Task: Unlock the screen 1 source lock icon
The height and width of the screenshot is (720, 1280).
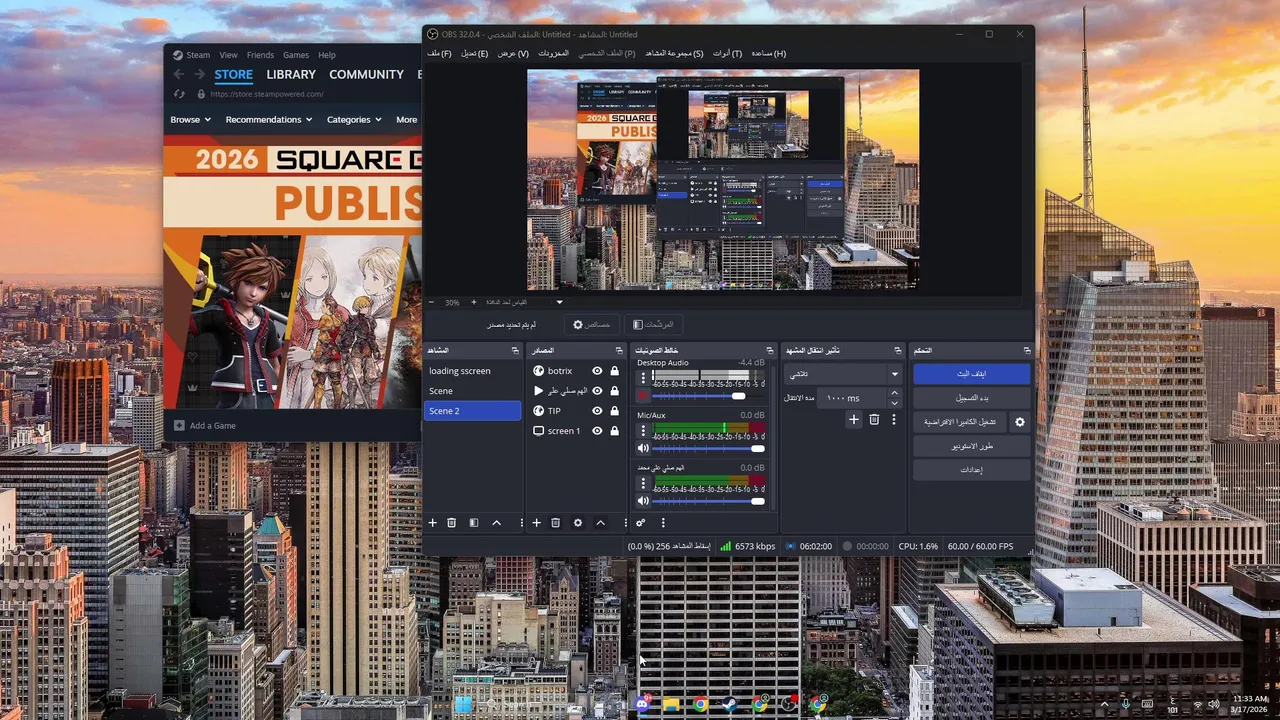Action: [614, 431]
